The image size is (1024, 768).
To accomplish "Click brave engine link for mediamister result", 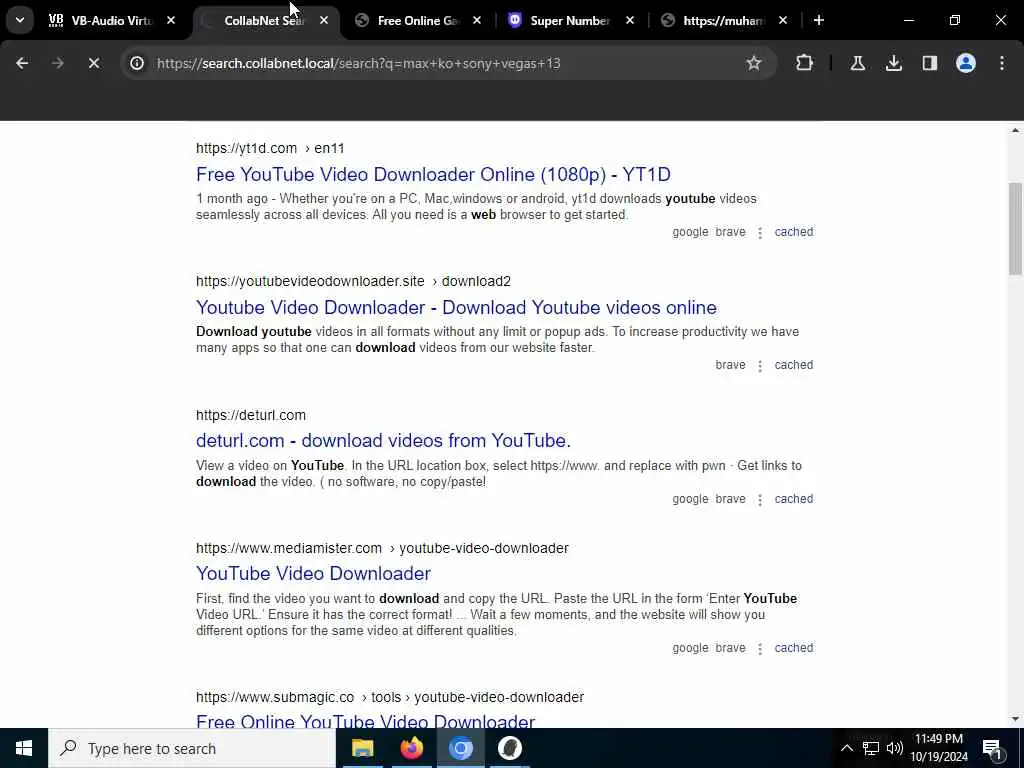I will (x=730, y=648).
